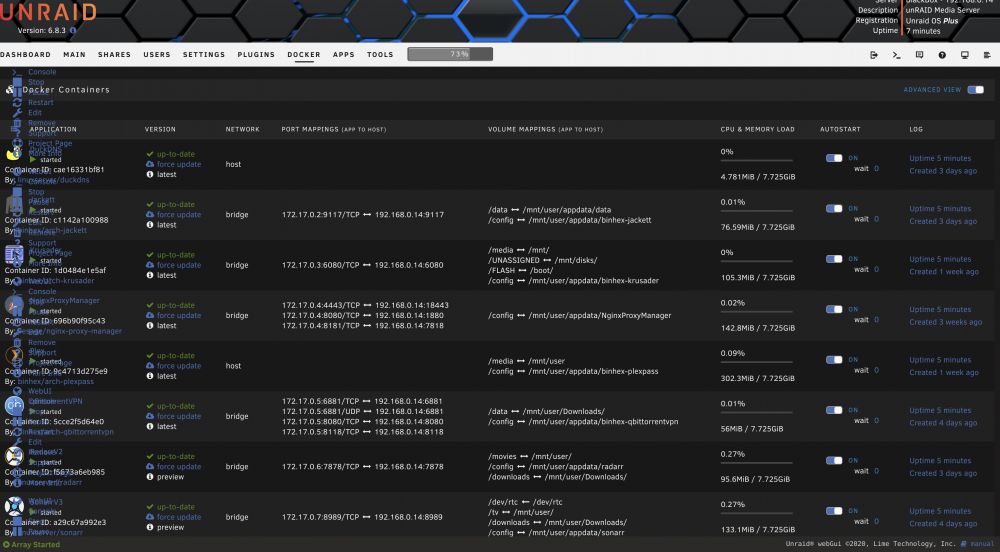Click the Array Started status icon
Screen dimensions: 1000x552
(x=6, y=545)
